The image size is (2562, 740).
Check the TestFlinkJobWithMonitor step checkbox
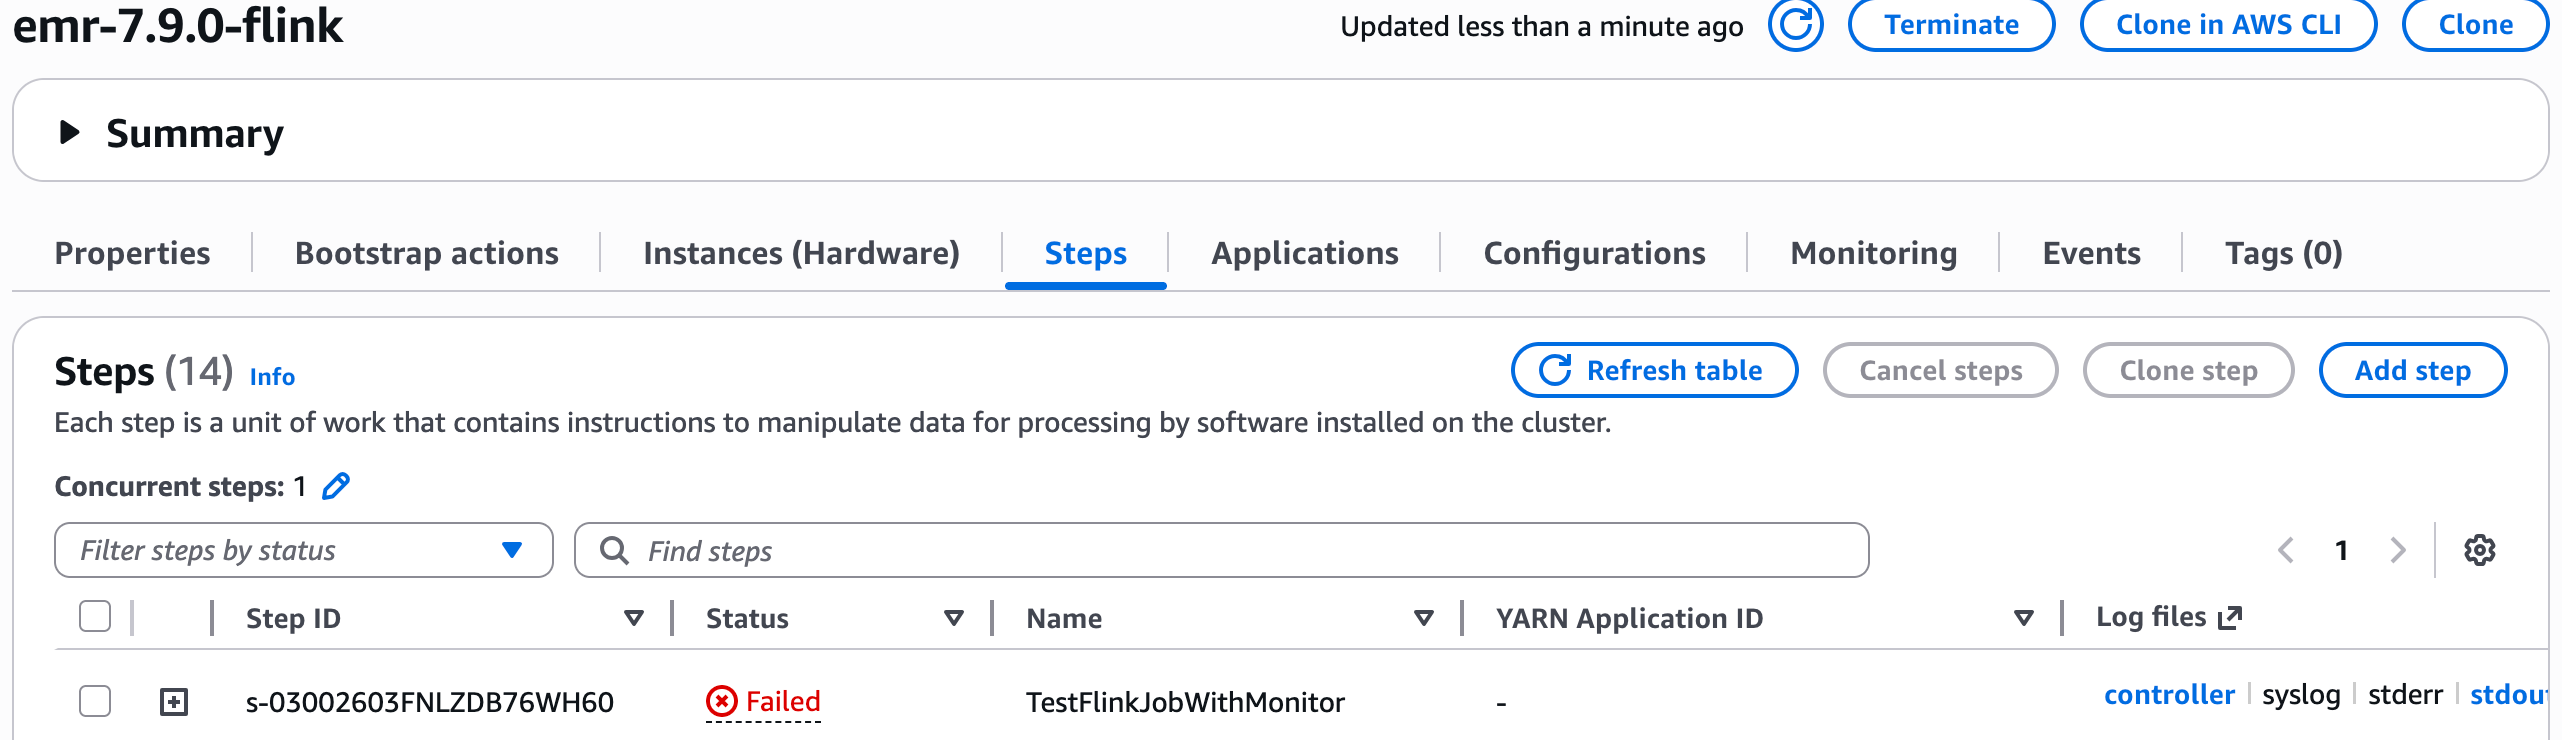(x=95, y=701)
